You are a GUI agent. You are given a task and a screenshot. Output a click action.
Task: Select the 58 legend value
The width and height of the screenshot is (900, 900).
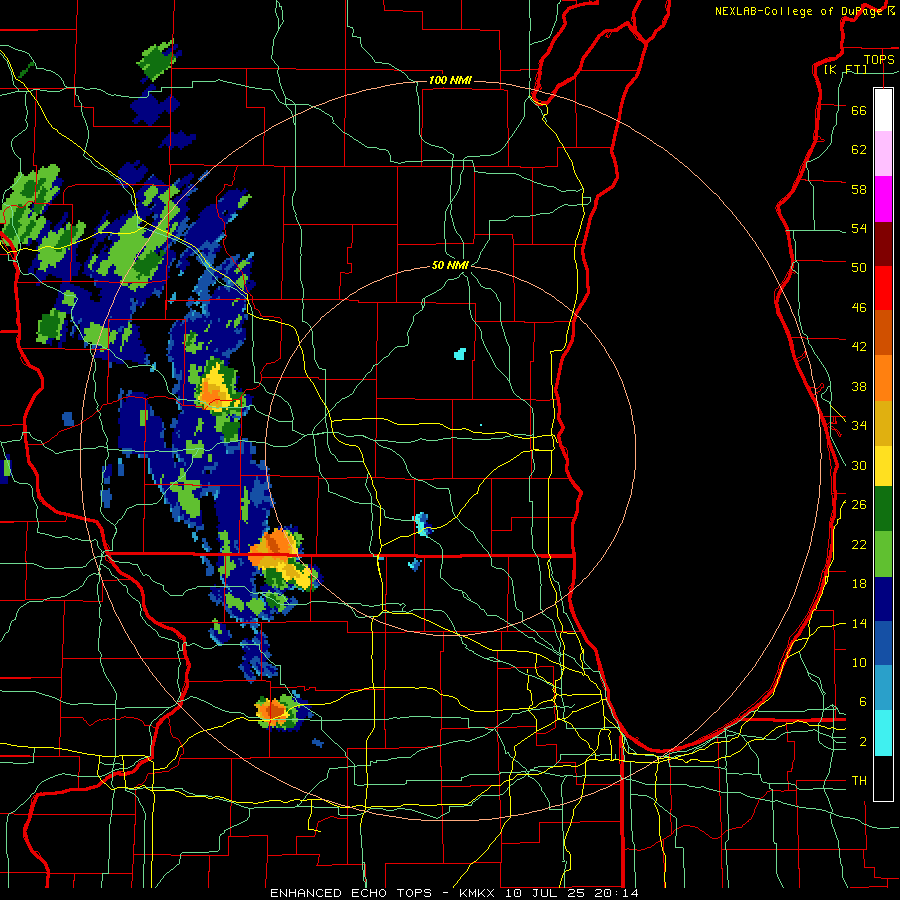point(859,189)
